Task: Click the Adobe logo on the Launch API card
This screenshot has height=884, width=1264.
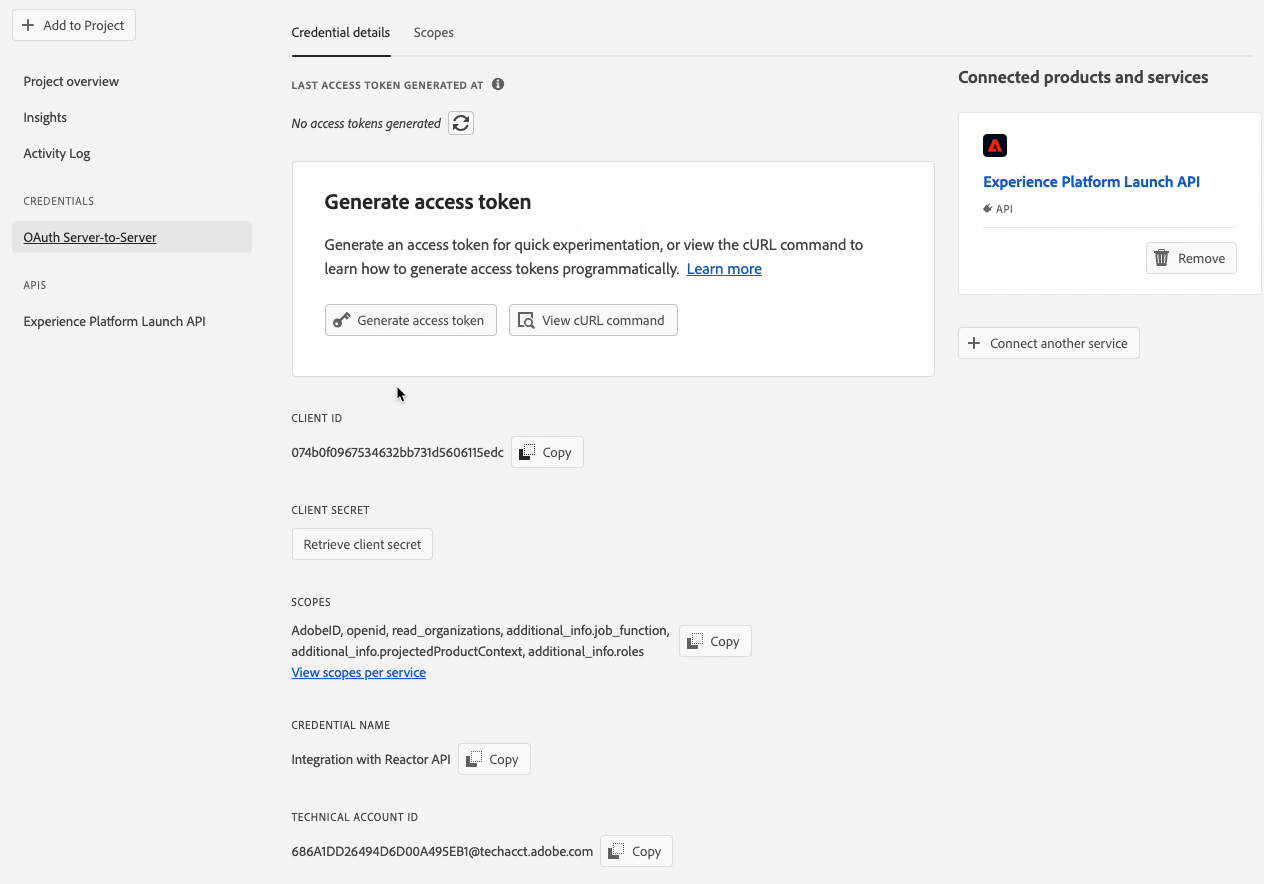Action: (994, 146)
